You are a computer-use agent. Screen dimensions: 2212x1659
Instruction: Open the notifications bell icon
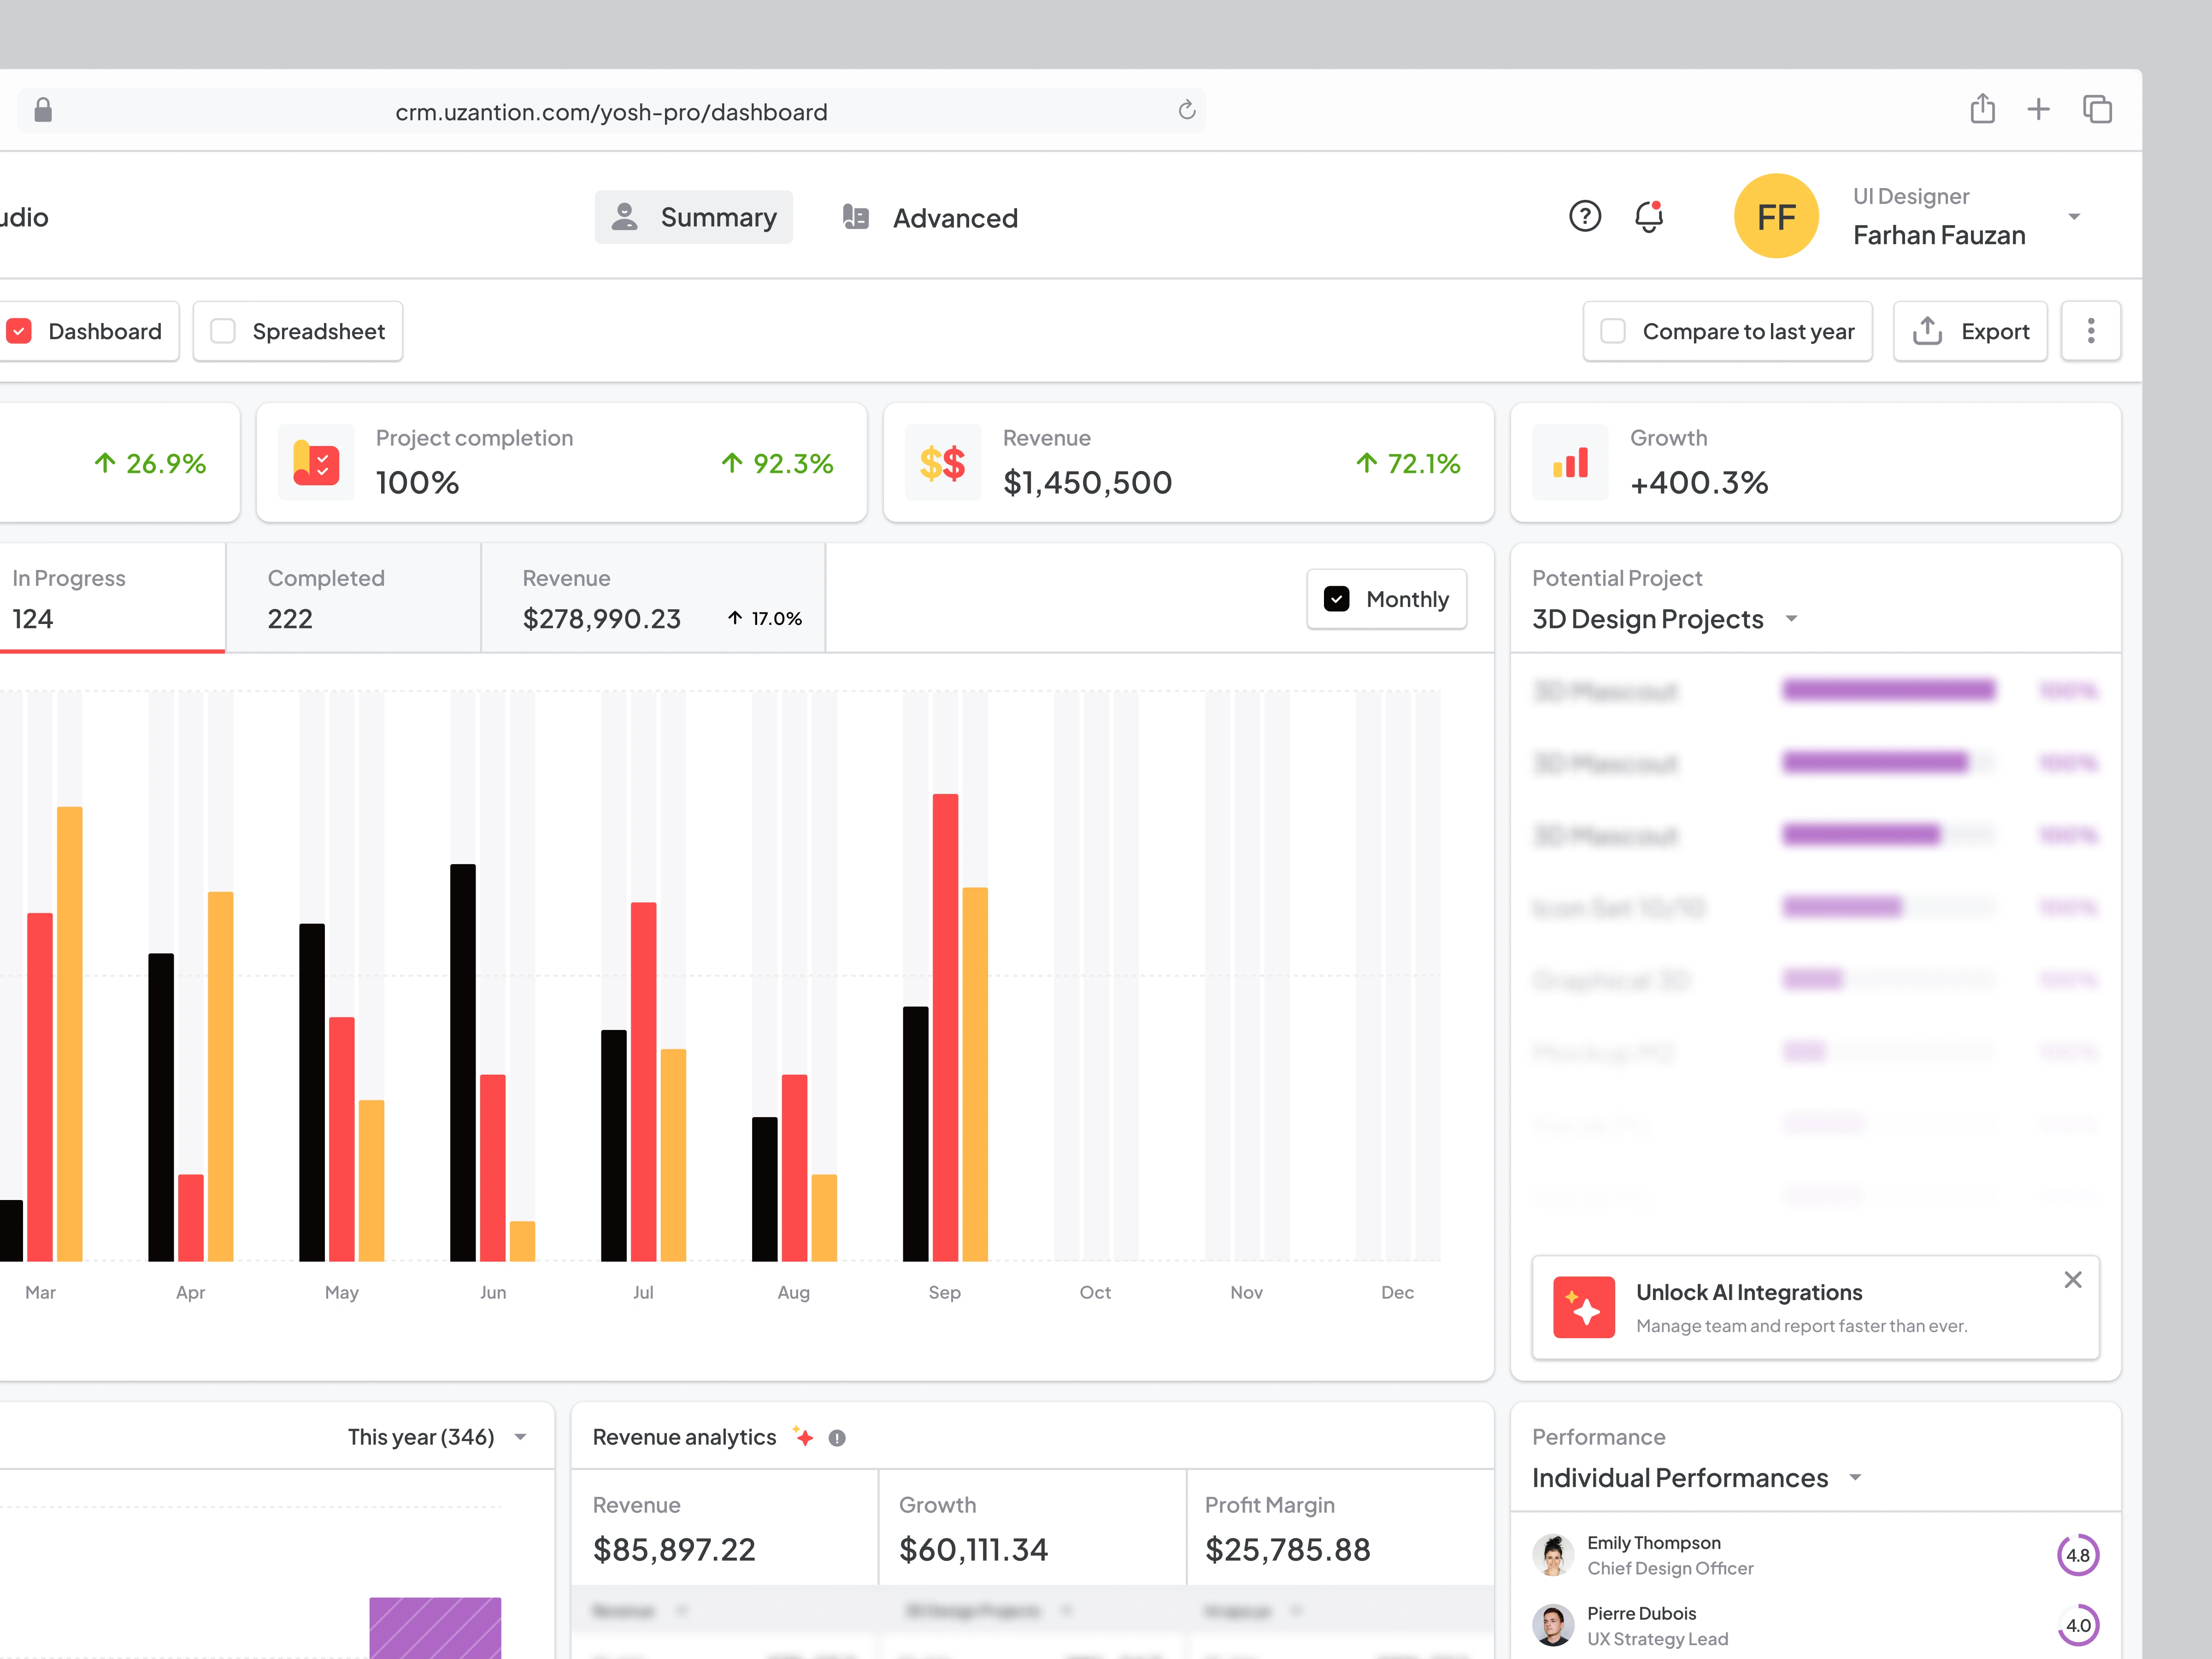click(1648, 216)
